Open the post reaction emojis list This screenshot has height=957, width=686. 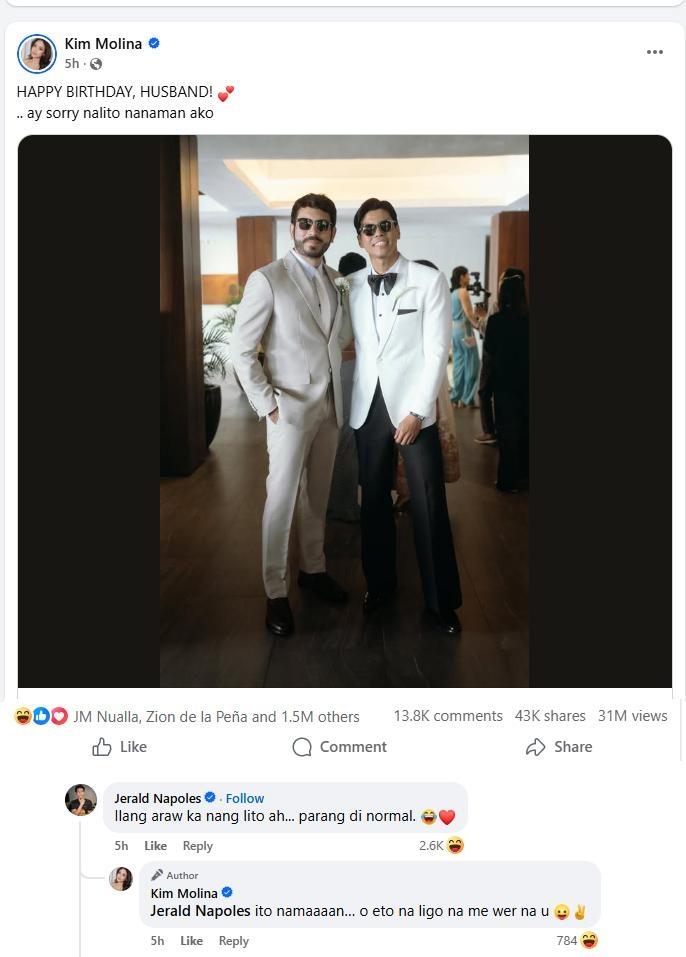(40, 716)
